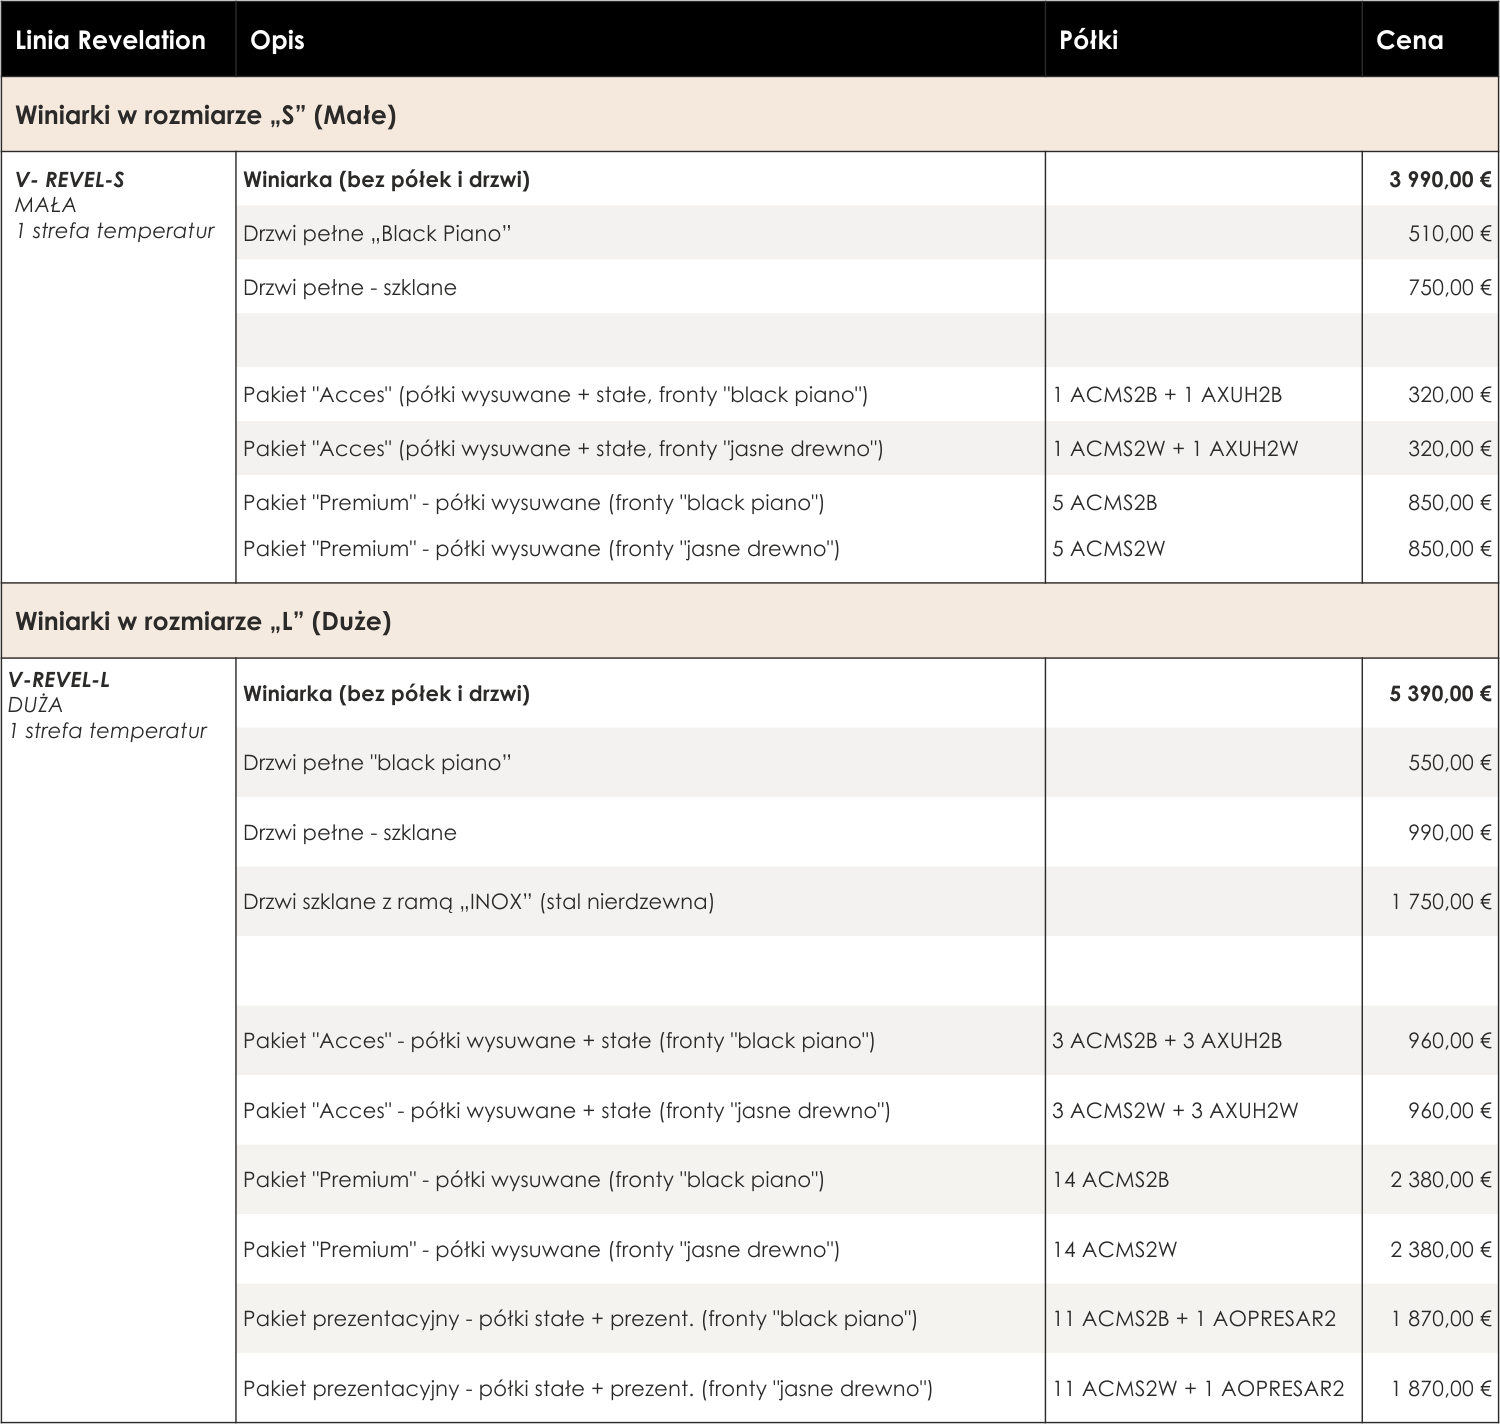Viewport: 1500px width, 1424px height.
Task: Select the "Opis" column header
Action: (277, 40)
